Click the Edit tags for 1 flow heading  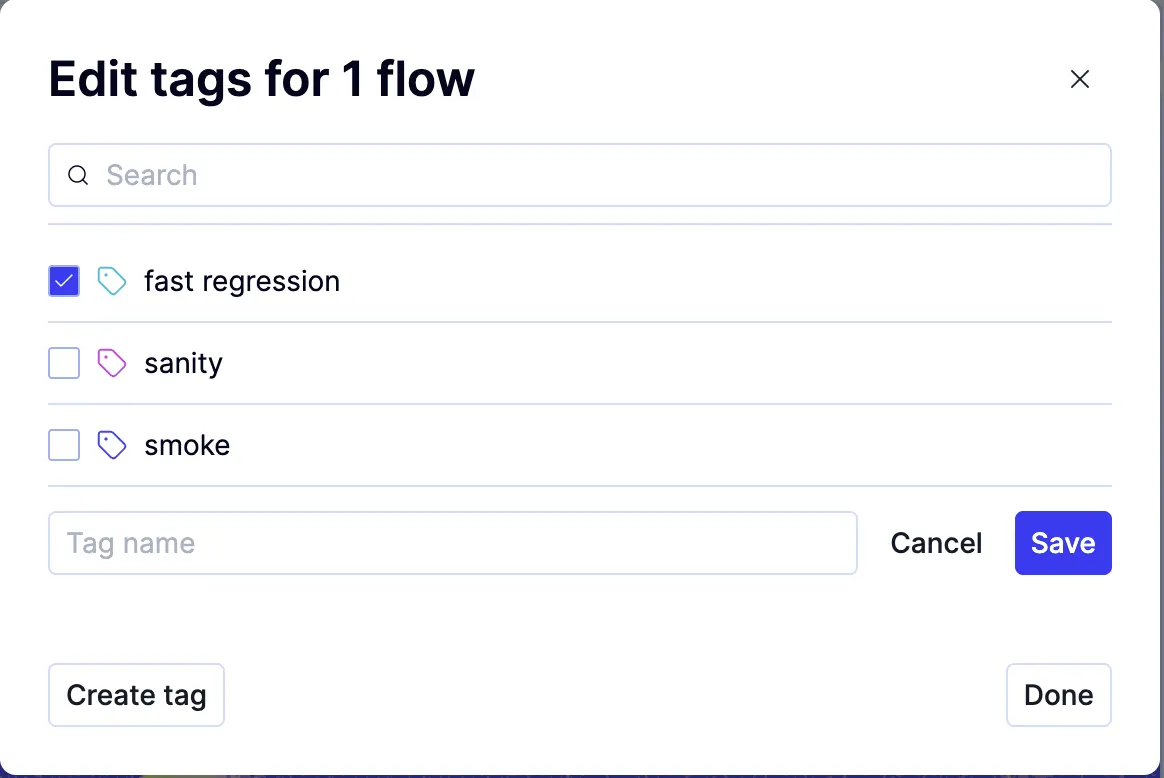(x=262, y=79)
